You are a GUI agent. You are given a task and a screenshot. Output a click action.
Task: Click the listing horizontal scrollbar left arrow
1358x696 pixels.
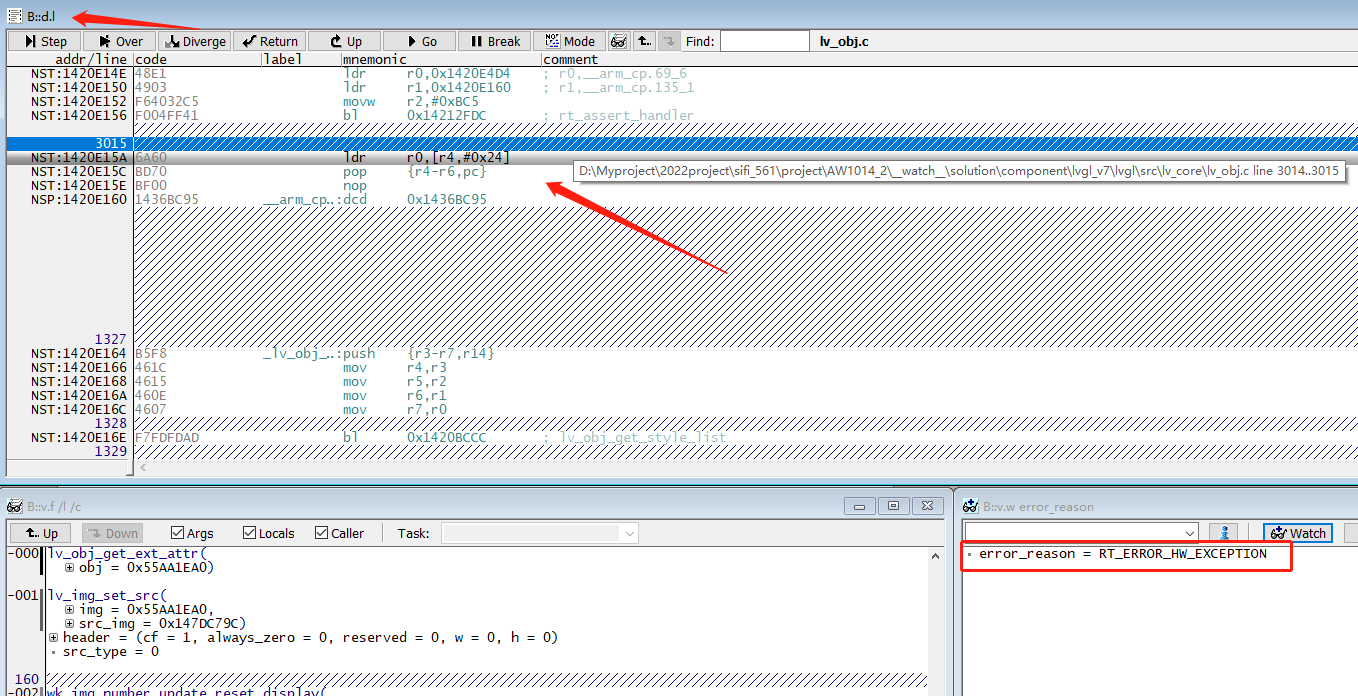(x=143, y=468)
